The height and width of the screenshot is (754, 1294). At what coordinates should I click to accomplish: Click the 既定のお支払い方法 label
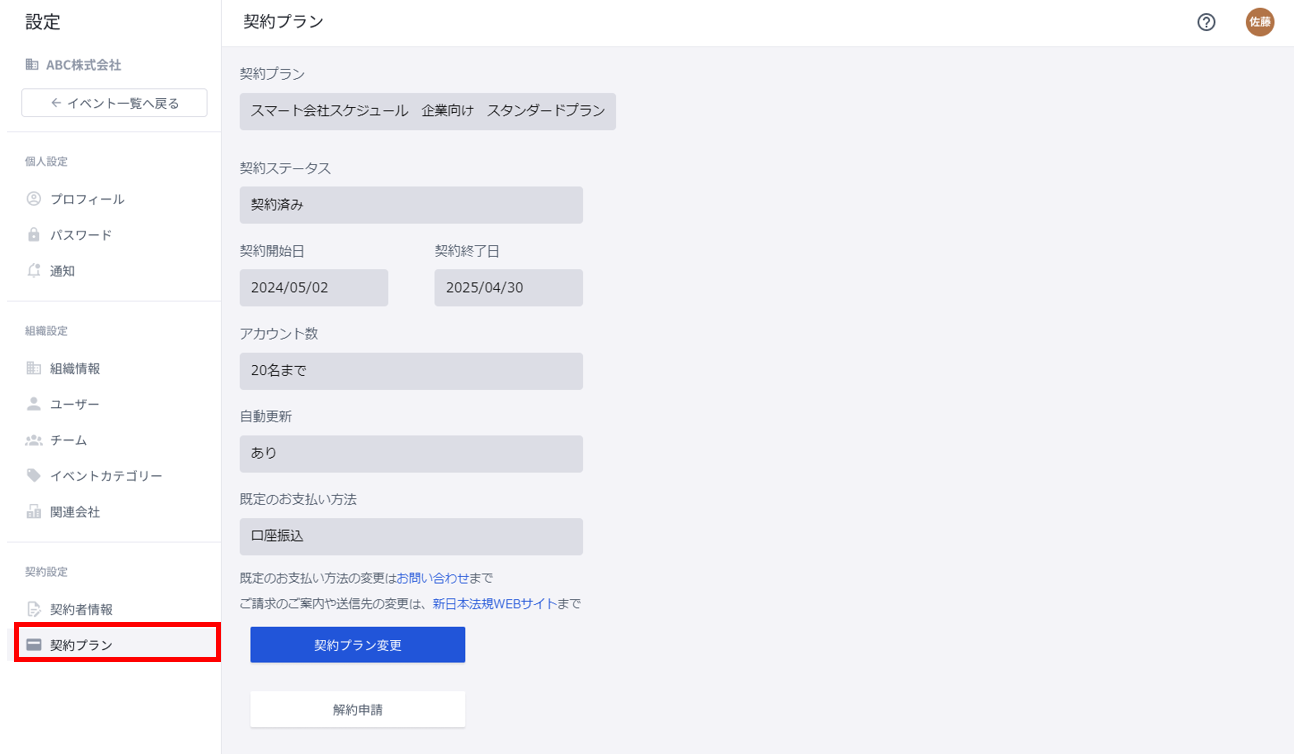tap(298, 499)
